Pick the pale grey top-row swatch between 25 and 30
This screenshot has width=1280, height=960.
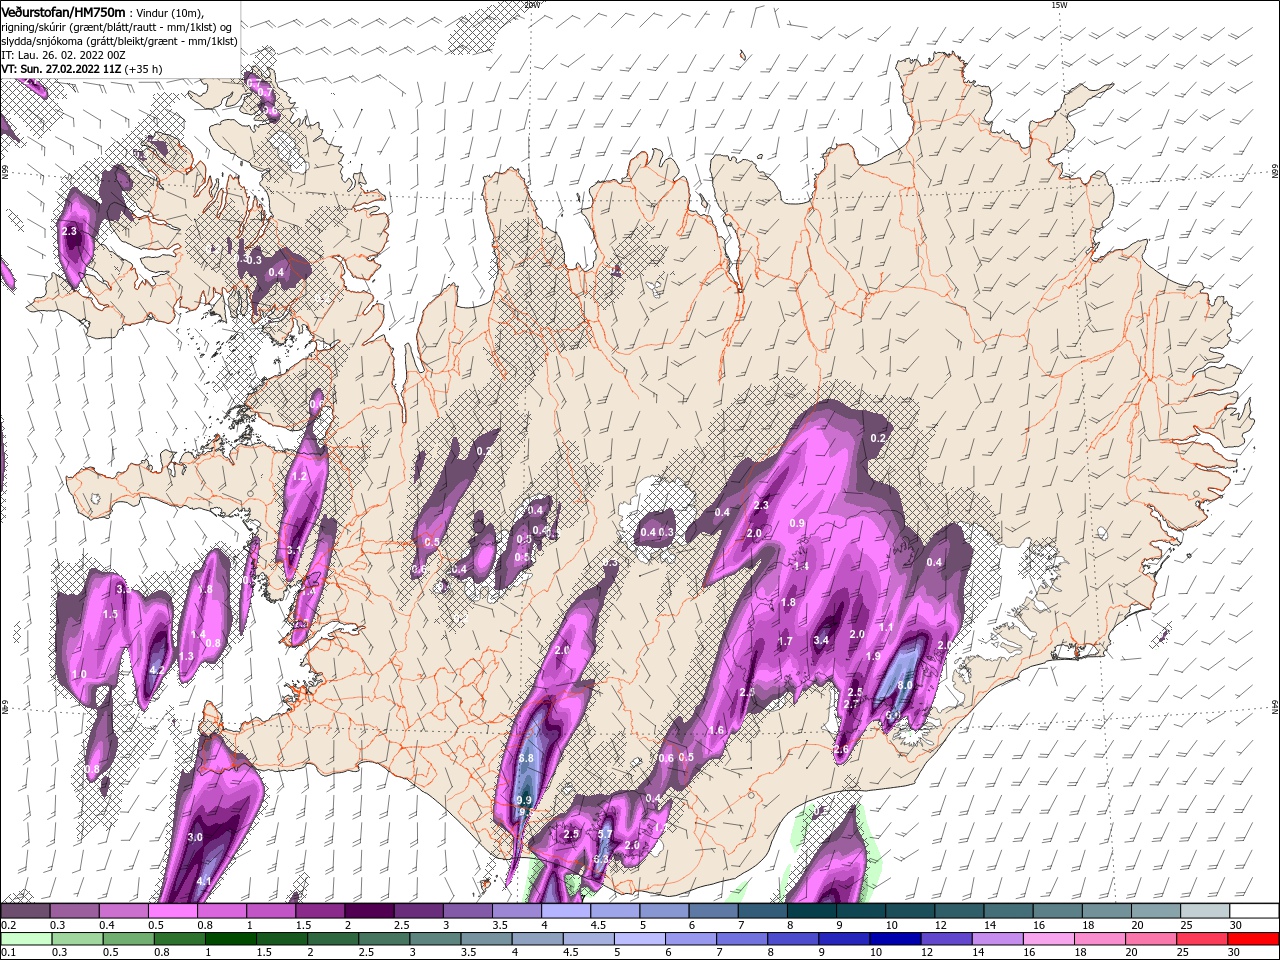[1206, 911]
